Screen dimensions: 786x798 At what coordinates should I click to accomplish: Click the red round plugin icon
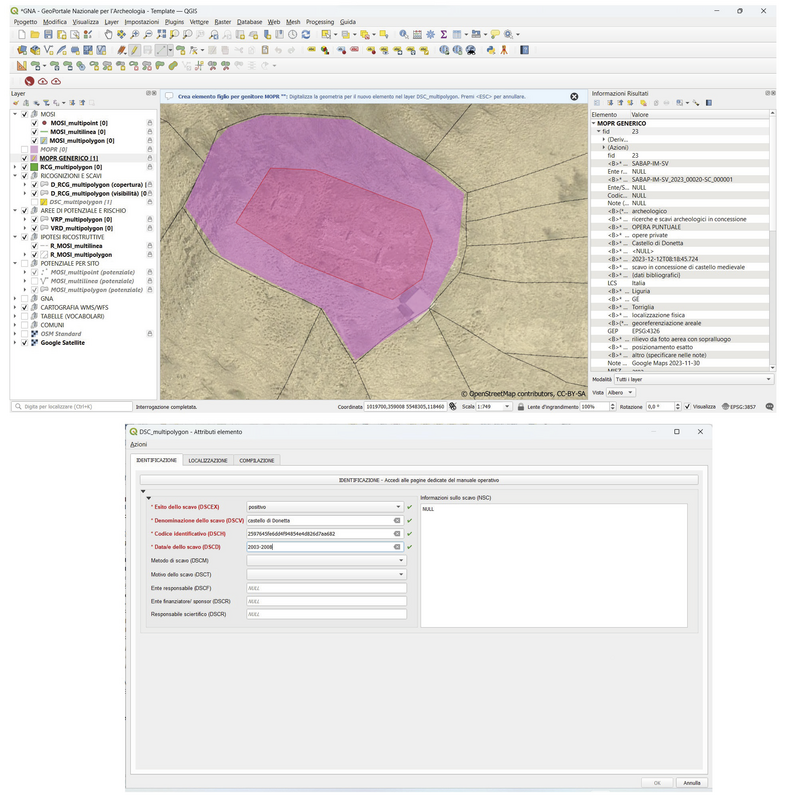pos(30,81)
